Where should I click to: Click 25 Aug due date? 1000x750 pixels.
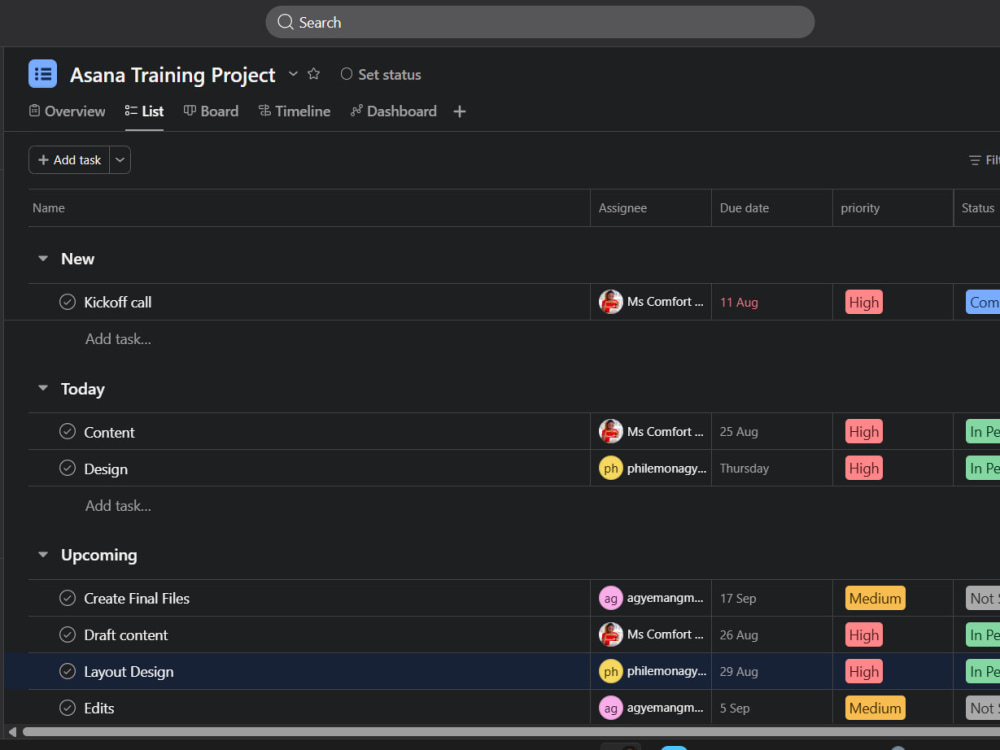pos(739,432)
